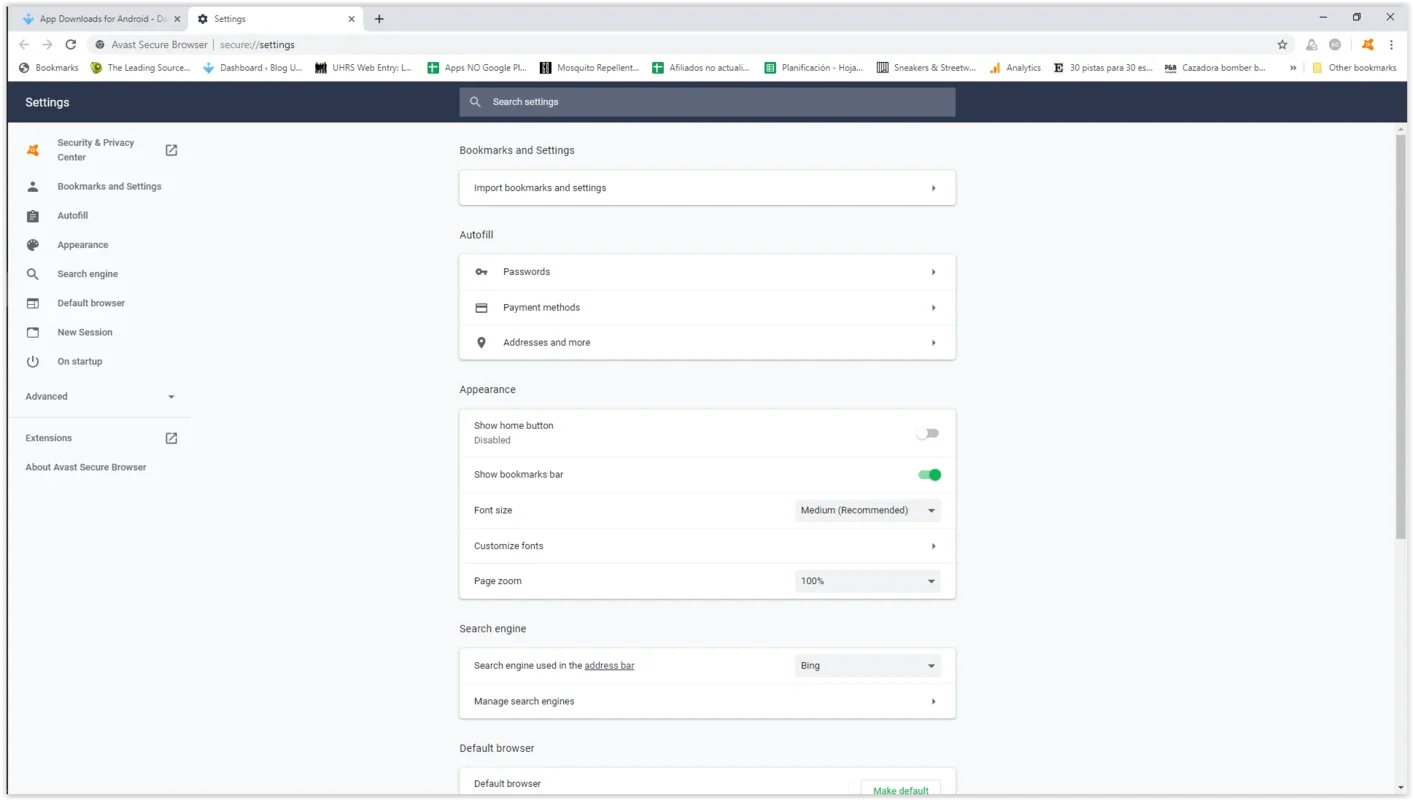Open the Dashboard Blog bookmark
Screen dimensions: 1413x800
coord(252,67)
